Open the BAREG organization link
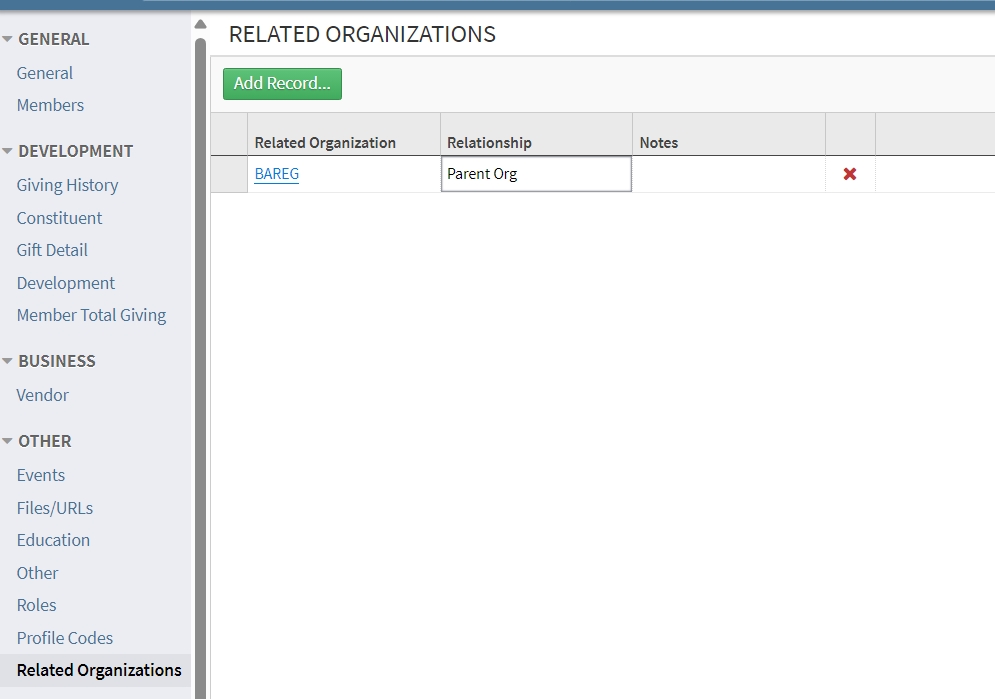The width and height of the screenshot is (995, 699). tap(277, 173)
